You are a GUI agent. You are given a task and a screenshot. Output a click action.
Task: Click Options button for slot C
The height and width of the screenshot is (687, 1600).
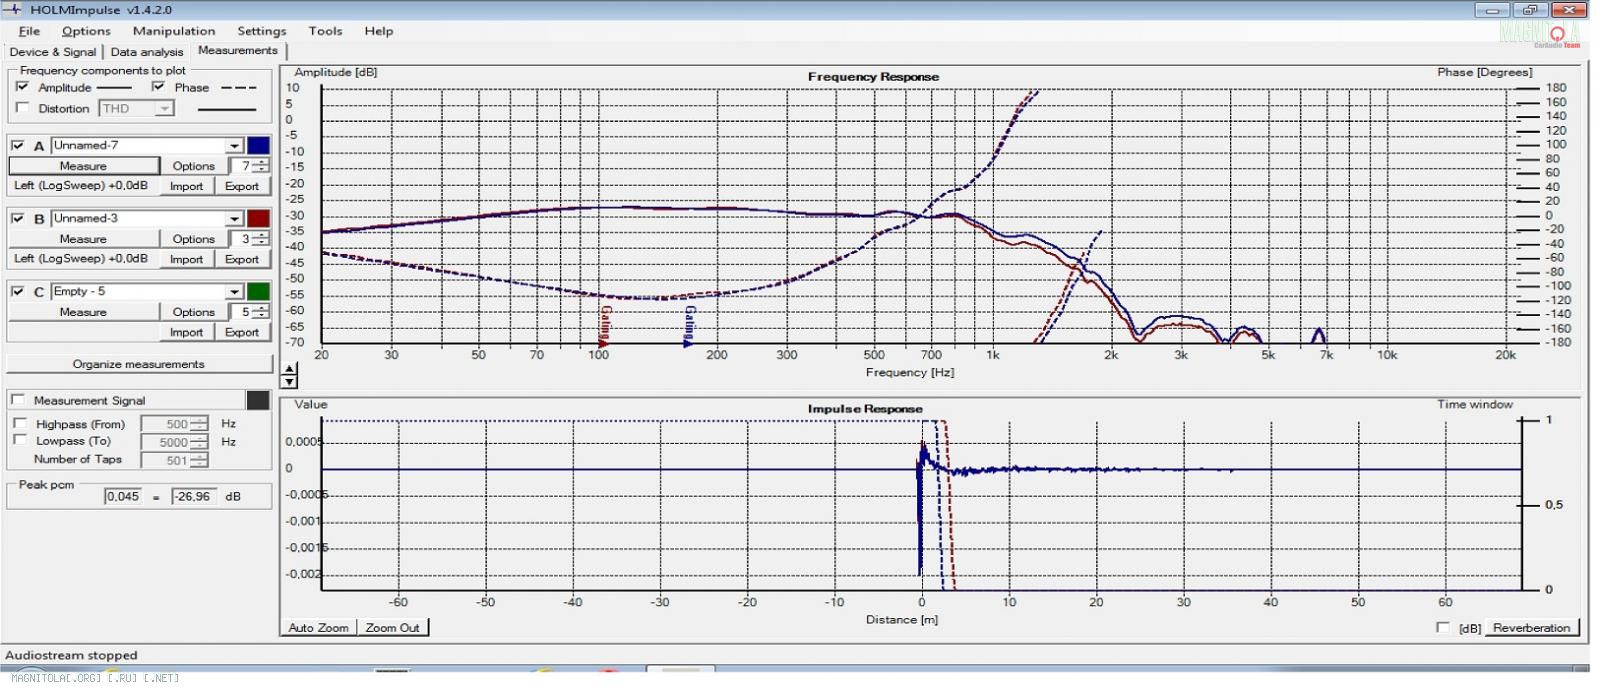[193, 312]
